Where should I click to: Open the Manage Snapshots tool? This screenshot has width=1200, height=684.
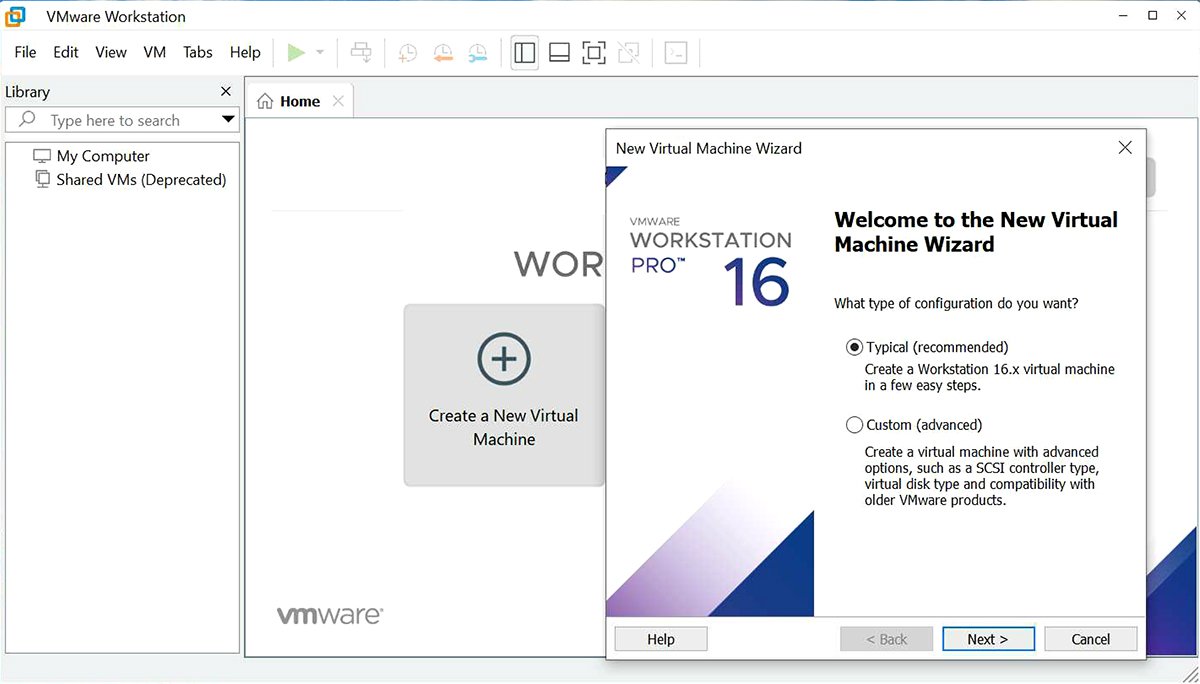click(478, 52)
